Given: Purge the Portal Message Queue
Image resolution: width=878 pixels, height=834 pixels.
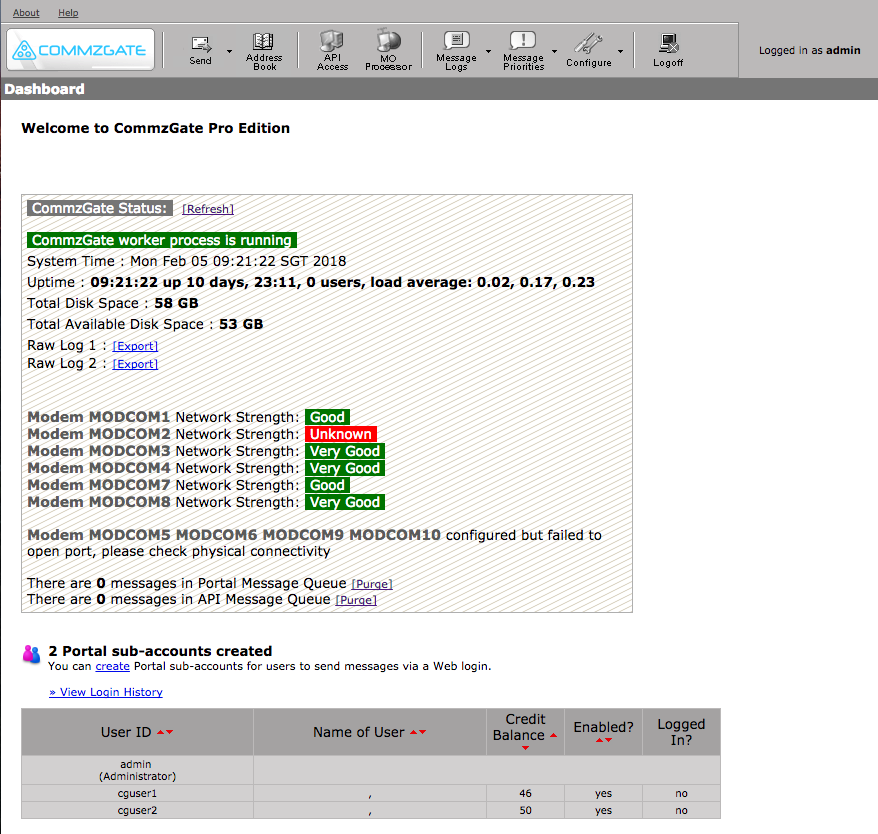Looking at the screenshot, I should pyautogui.click(x=372, y=584).
